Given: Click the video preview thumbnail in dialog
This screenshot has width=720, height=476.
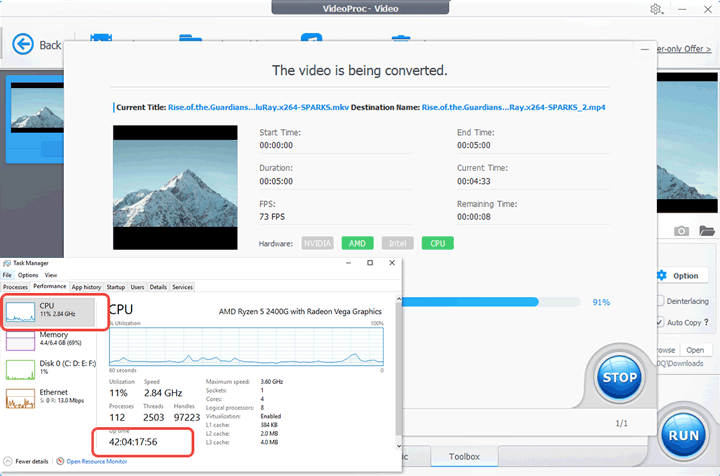Looking at the screenshot, I should pos(175,187).
